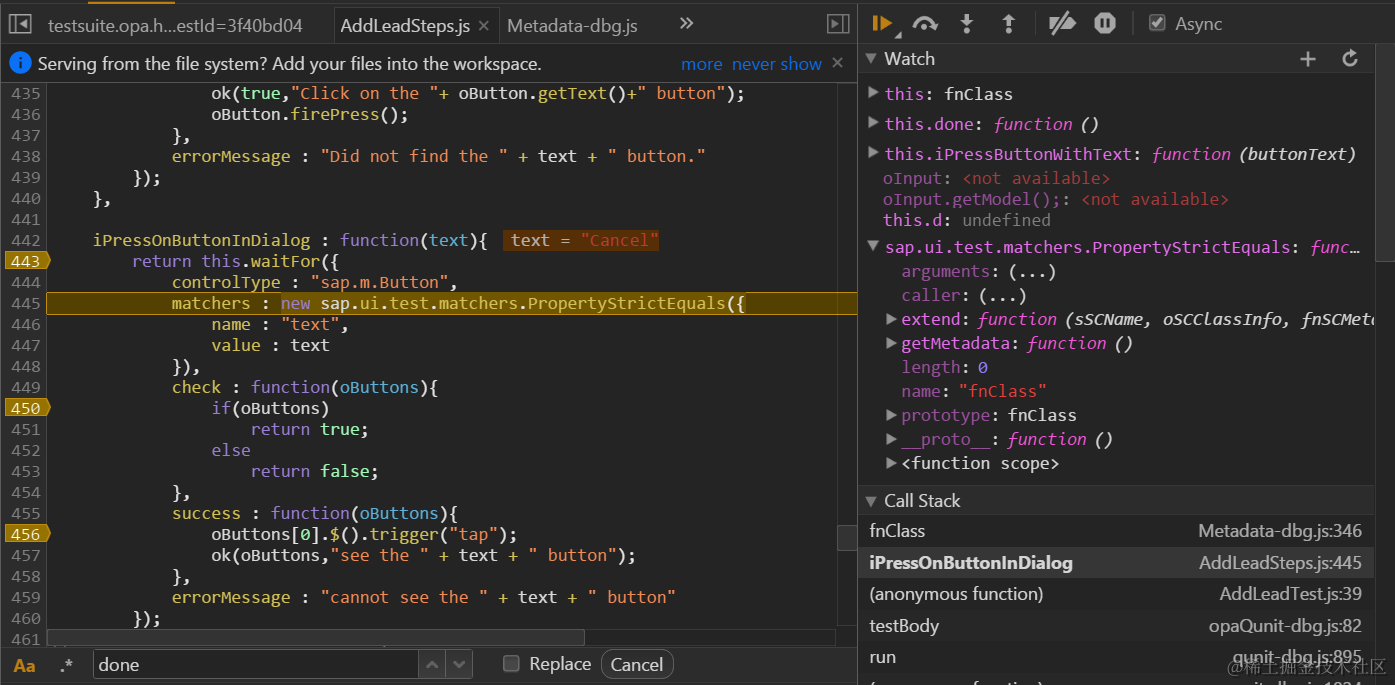Step over next function call
1395x685 pixels.
pyautogui.click(x=925, y=23)
